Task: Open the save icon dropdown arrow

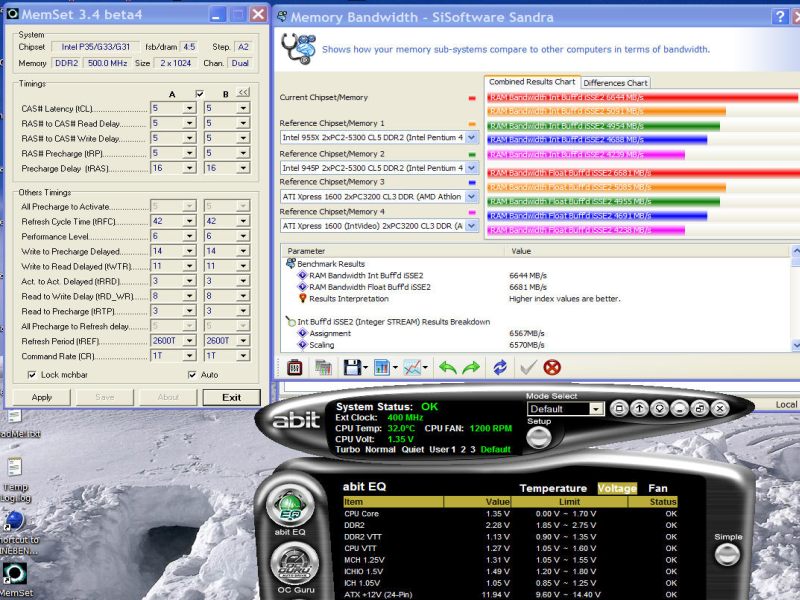Action: pyautogui.click(x=365, y=367)
